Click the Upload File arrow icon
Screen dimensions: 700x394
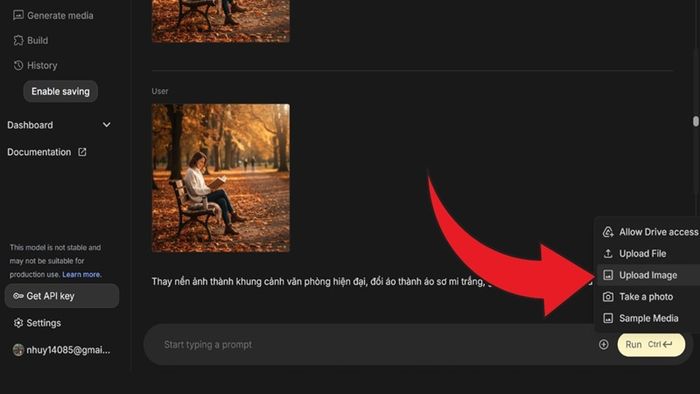(x=608, y=253)
